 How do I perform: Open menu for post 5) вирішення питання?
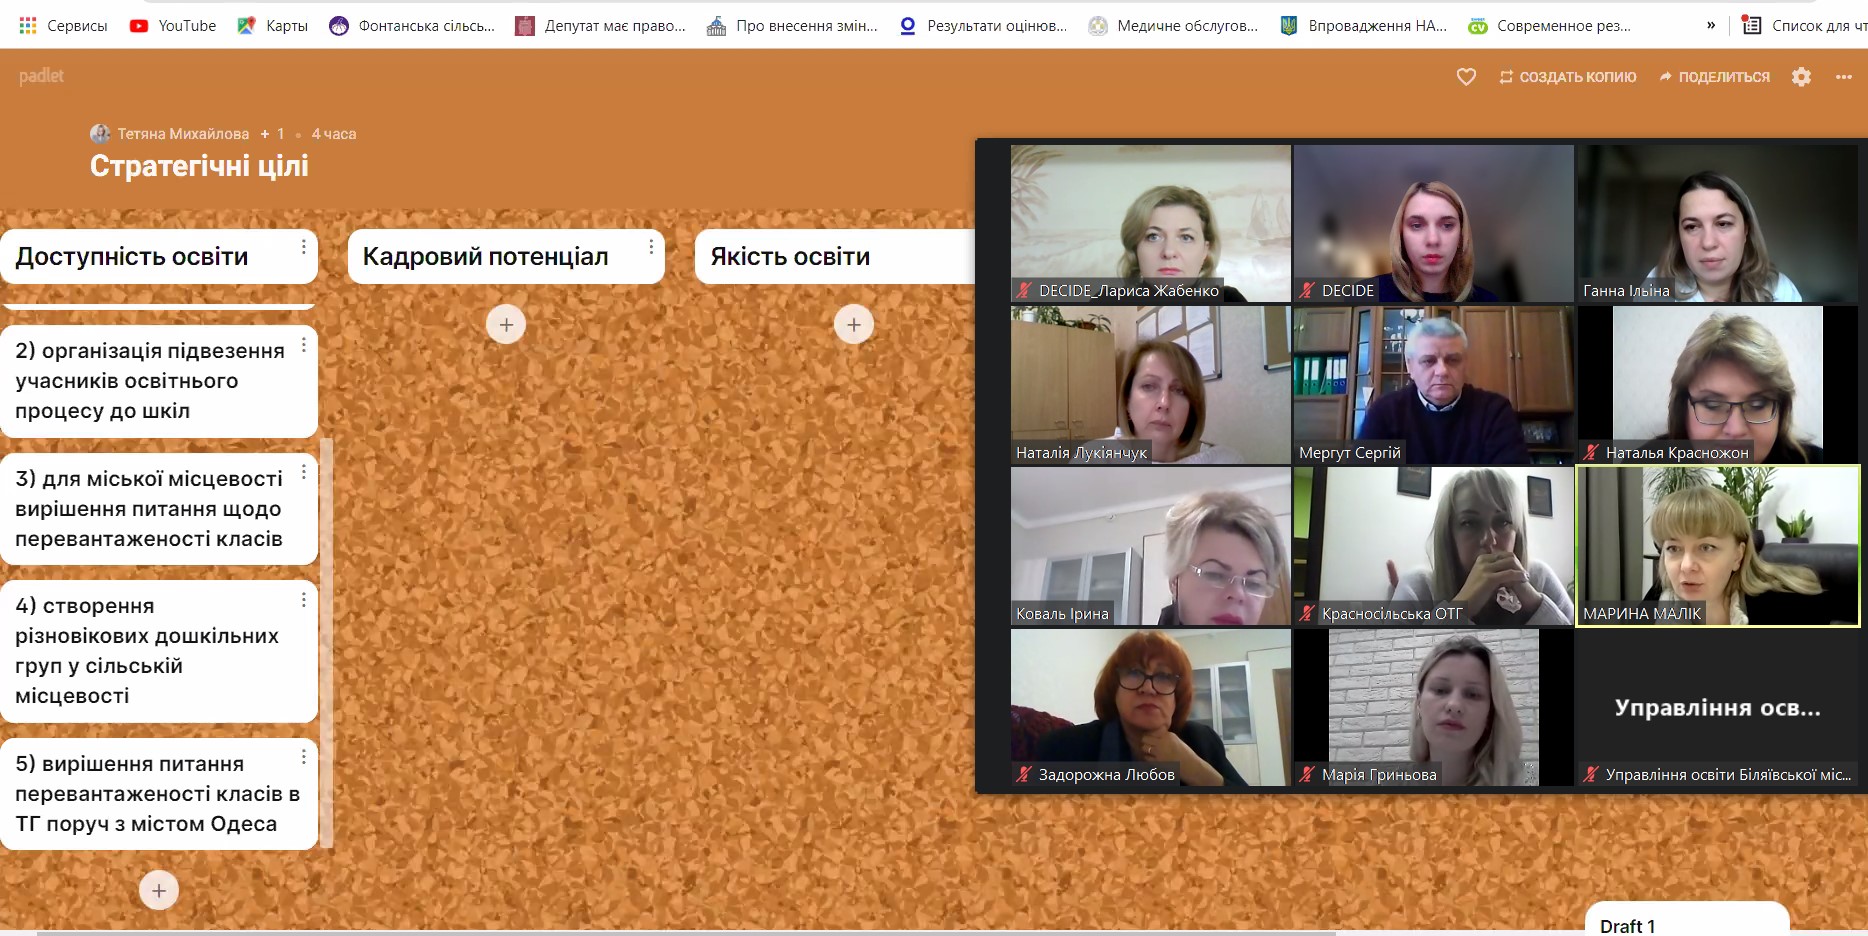point(304,758)
